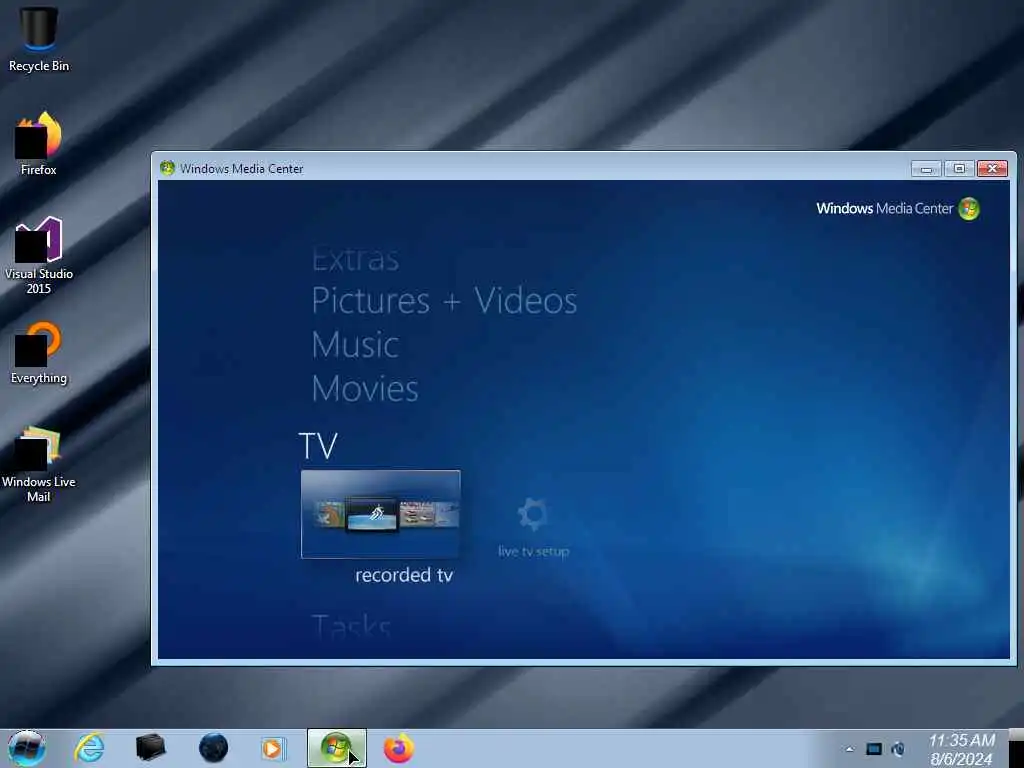Show hidden system tray icons
The width and height of the screenshot is (1024, 768).
click(849, 749)
